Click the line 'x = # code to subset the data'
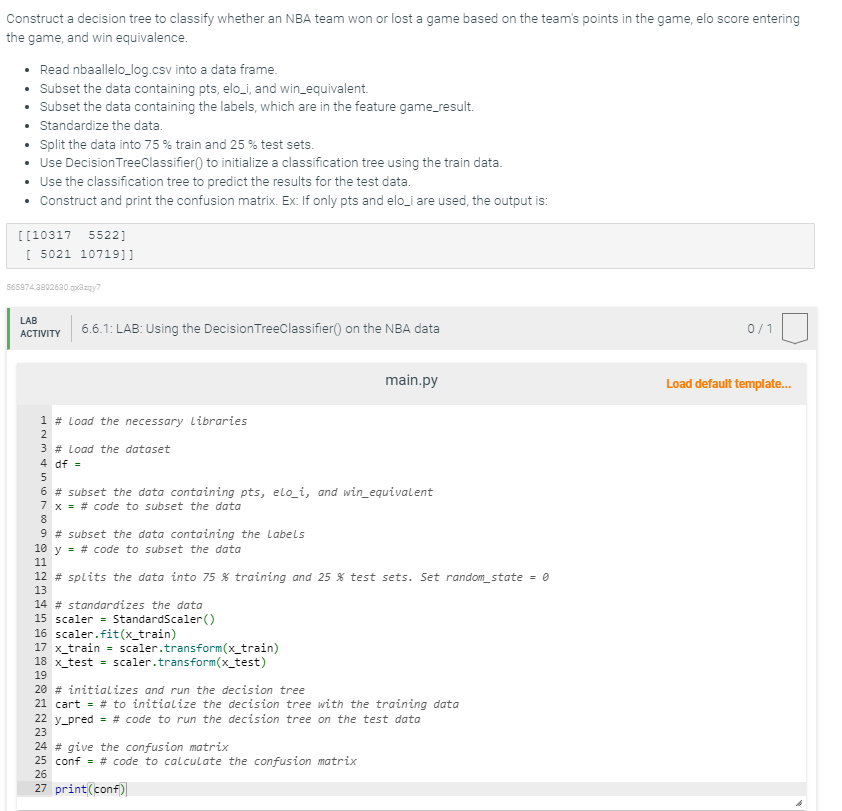 point(148,506)
